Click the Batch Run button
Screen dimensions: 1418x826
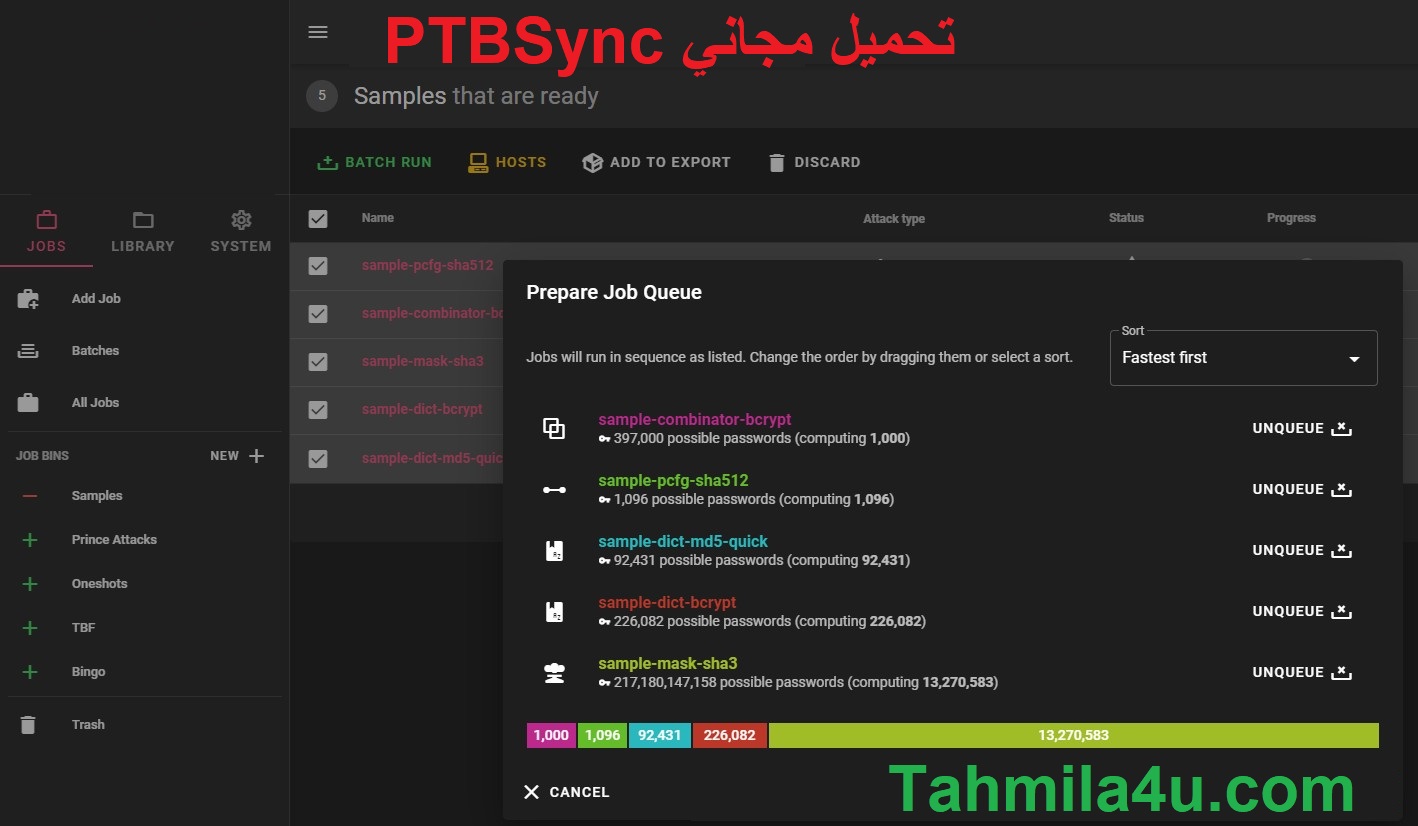374,162
